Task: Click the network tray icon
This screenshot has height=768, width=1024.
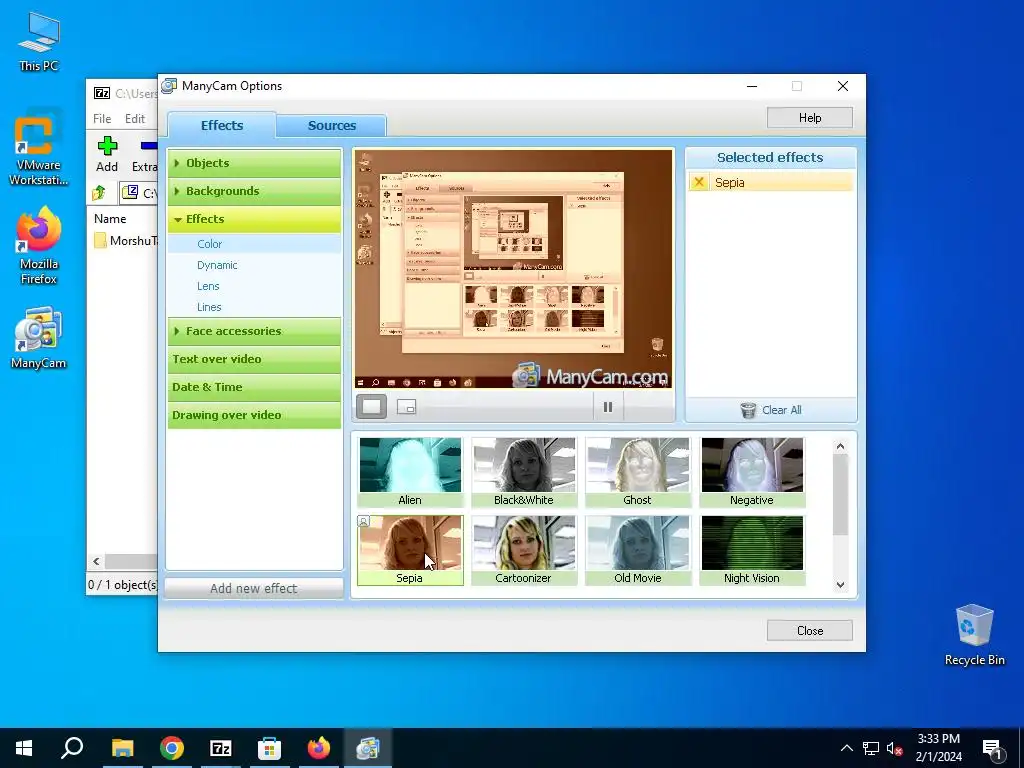Action: click(871, 748)
